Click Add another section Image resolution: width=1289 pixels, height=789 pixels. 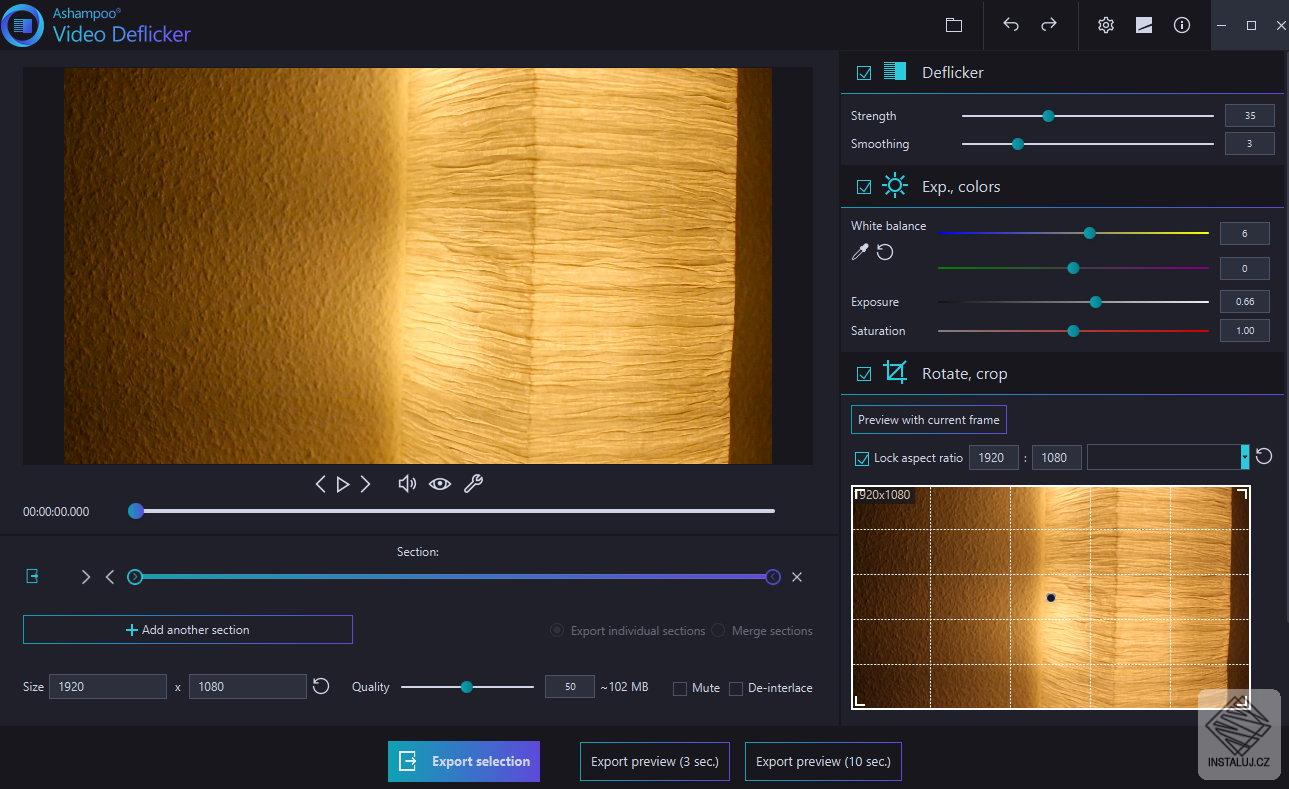point(188,630)
